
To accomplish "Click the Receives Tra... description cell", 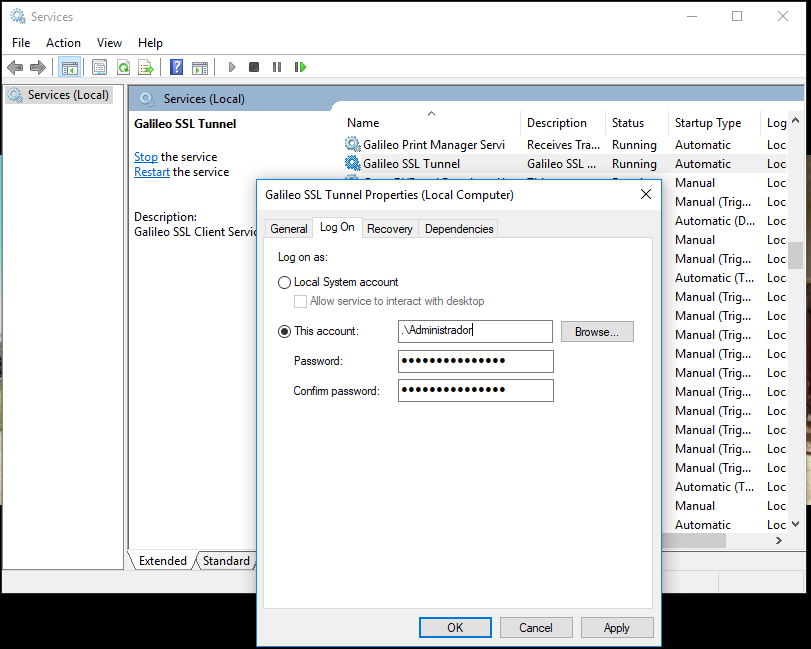I will [563, 145].
